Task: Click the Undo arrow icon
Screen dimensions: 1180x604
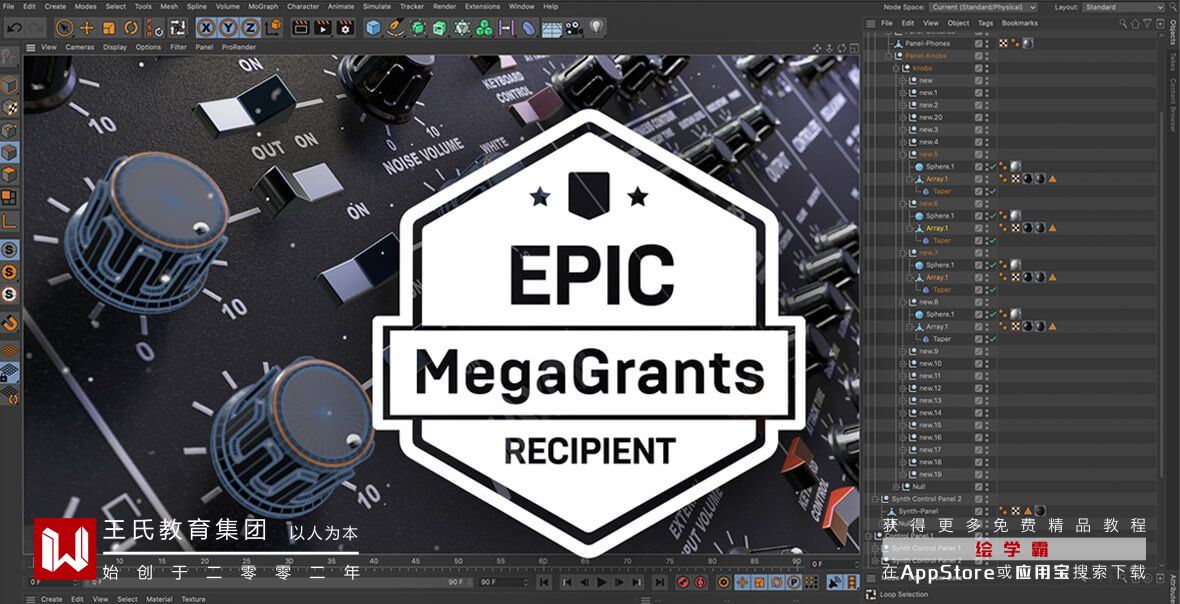Action: pyautogui.click(x=14, y=29)
